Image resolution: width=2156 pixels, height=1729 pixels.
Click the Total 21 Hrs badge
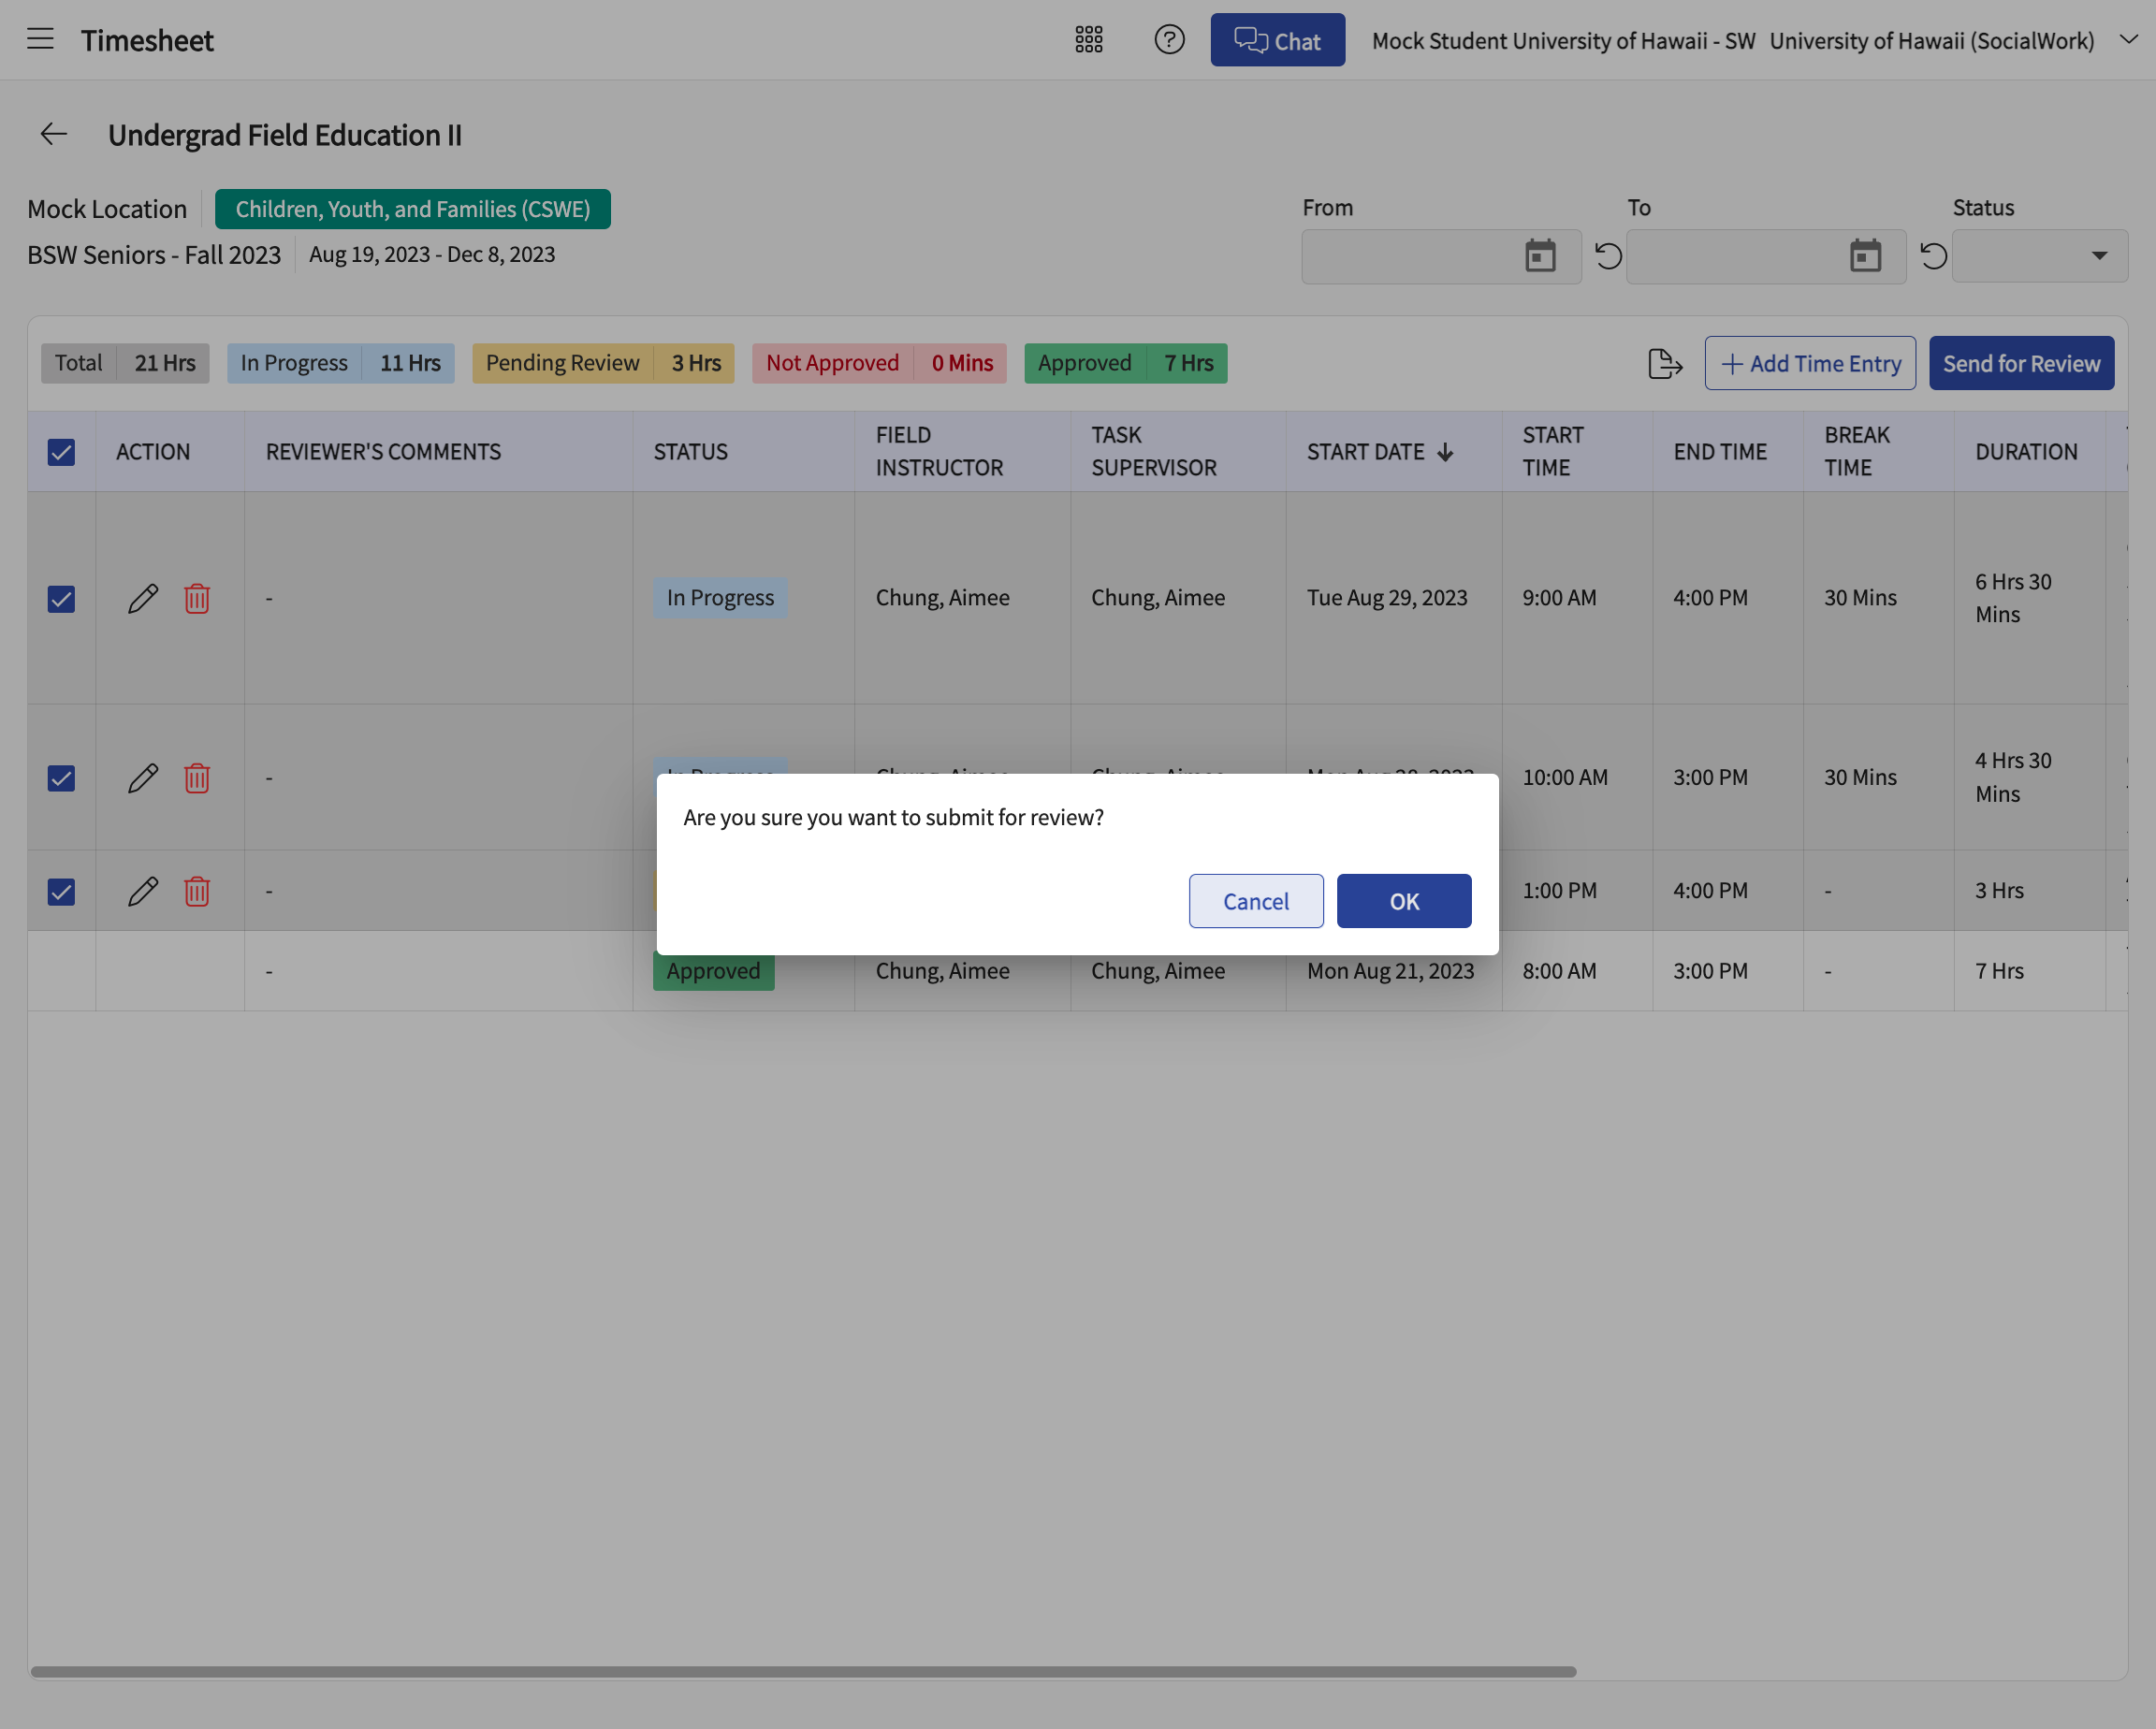point(125,363)
